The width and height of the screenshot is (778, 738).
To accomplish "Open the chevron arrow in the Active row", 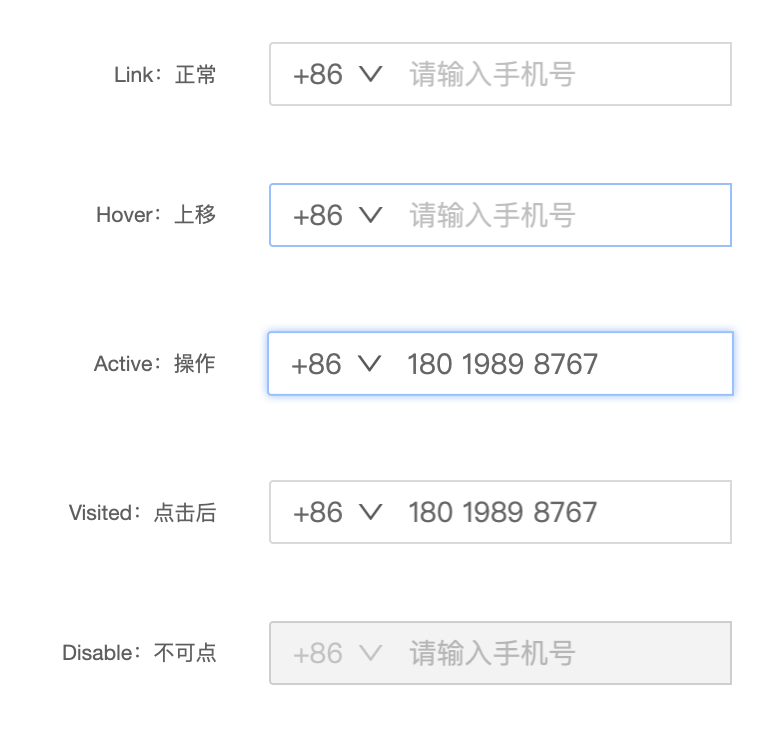I will 369,364.
